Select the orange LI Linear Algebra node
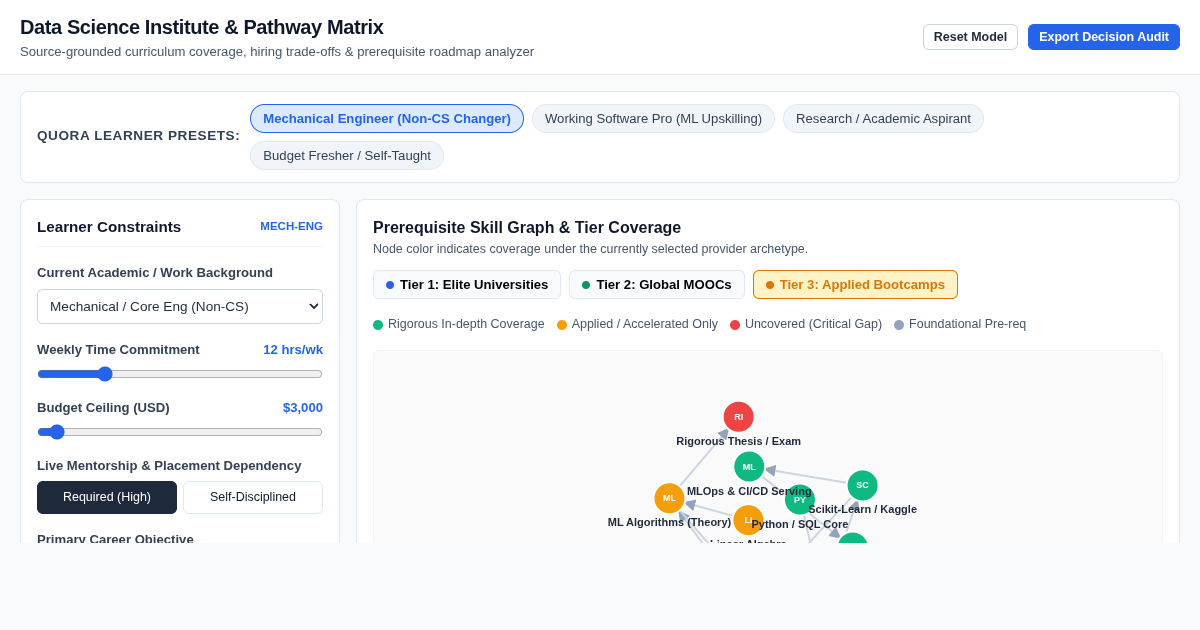This screenshot has height=630, width=1200. [748, 520]
